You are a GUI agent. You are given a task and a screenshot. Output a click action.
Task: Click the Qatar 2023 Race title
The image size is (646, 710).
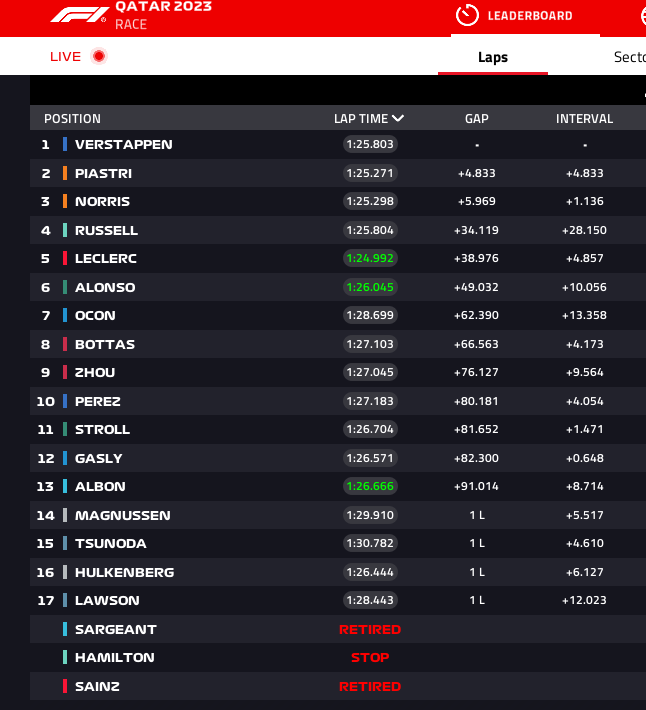[x=163, y=15]
